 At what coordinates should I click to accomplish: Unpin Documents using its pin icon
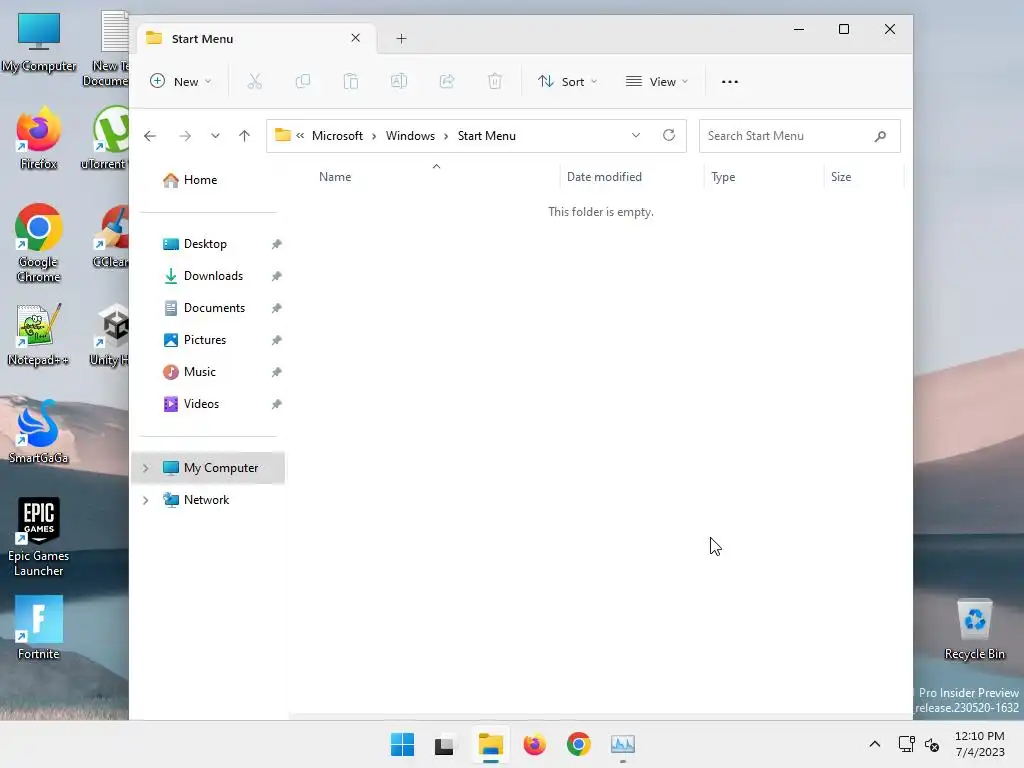(x=276, y=308)
